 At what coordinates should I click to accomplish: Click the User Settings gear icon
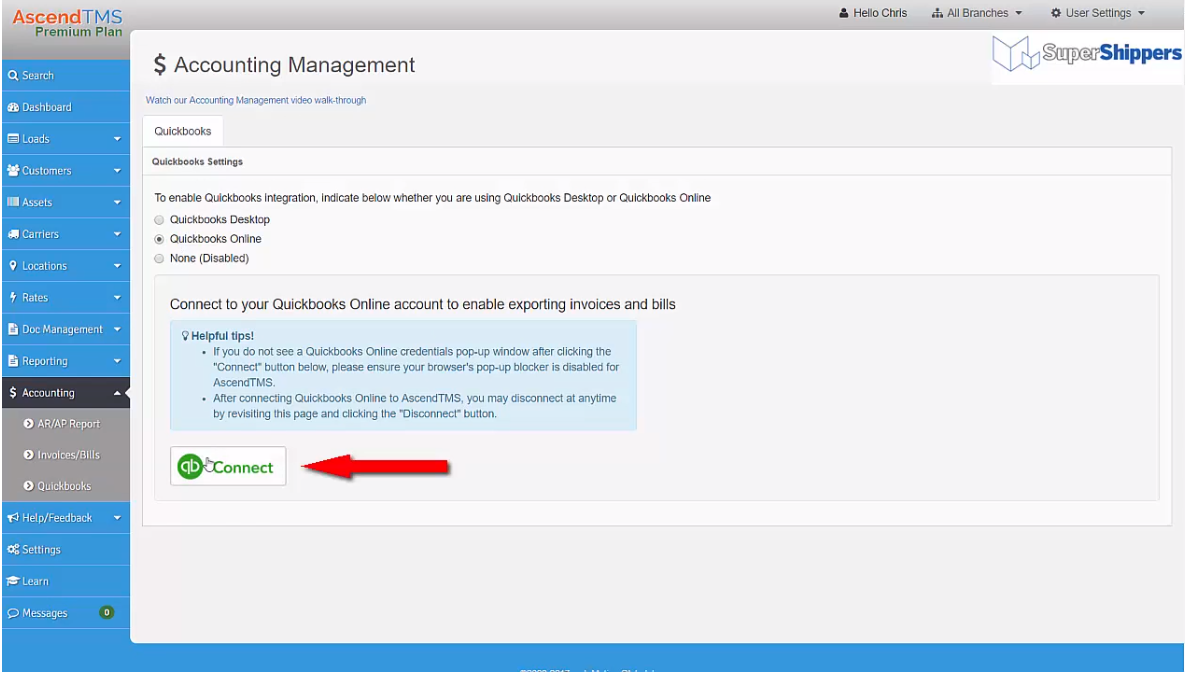(1056, 13)
